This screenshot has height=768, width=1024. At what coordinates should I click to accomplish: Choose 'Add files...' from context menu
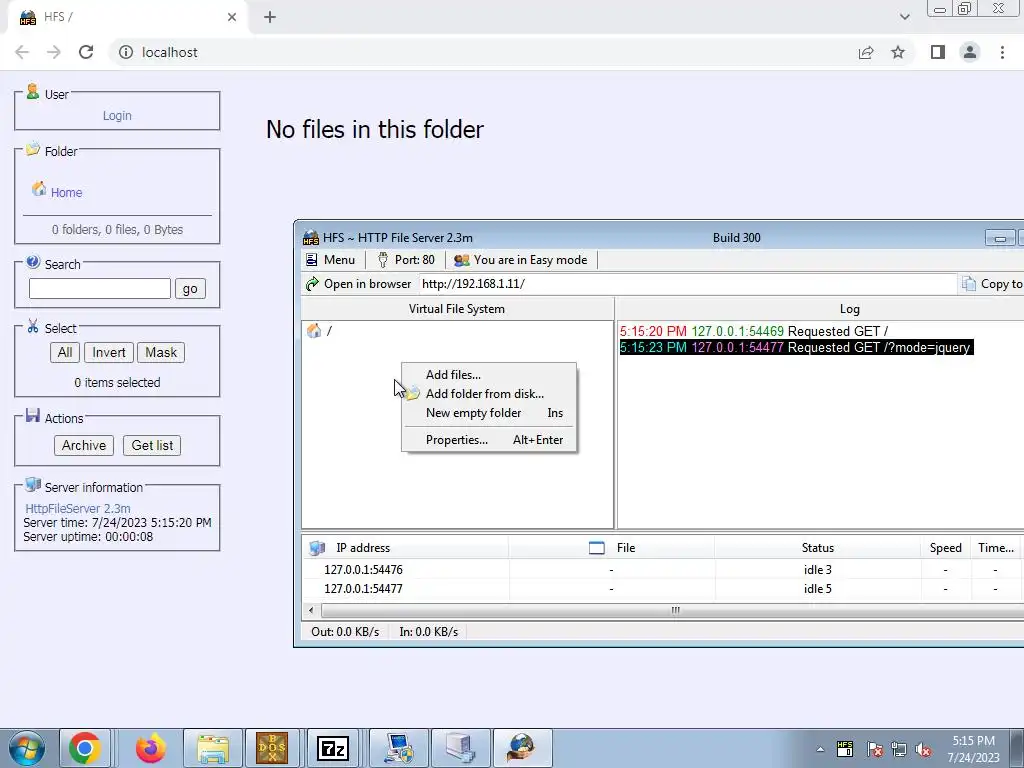453,375
